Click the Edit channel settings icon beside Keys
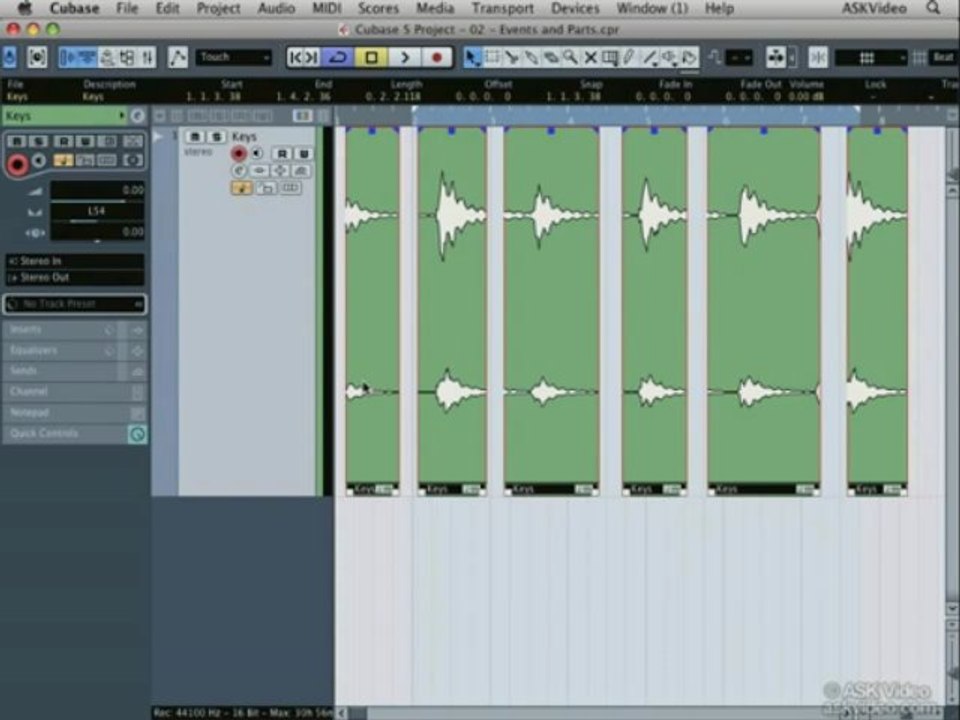This screenshot has width=960, height=720. [138, 115]
